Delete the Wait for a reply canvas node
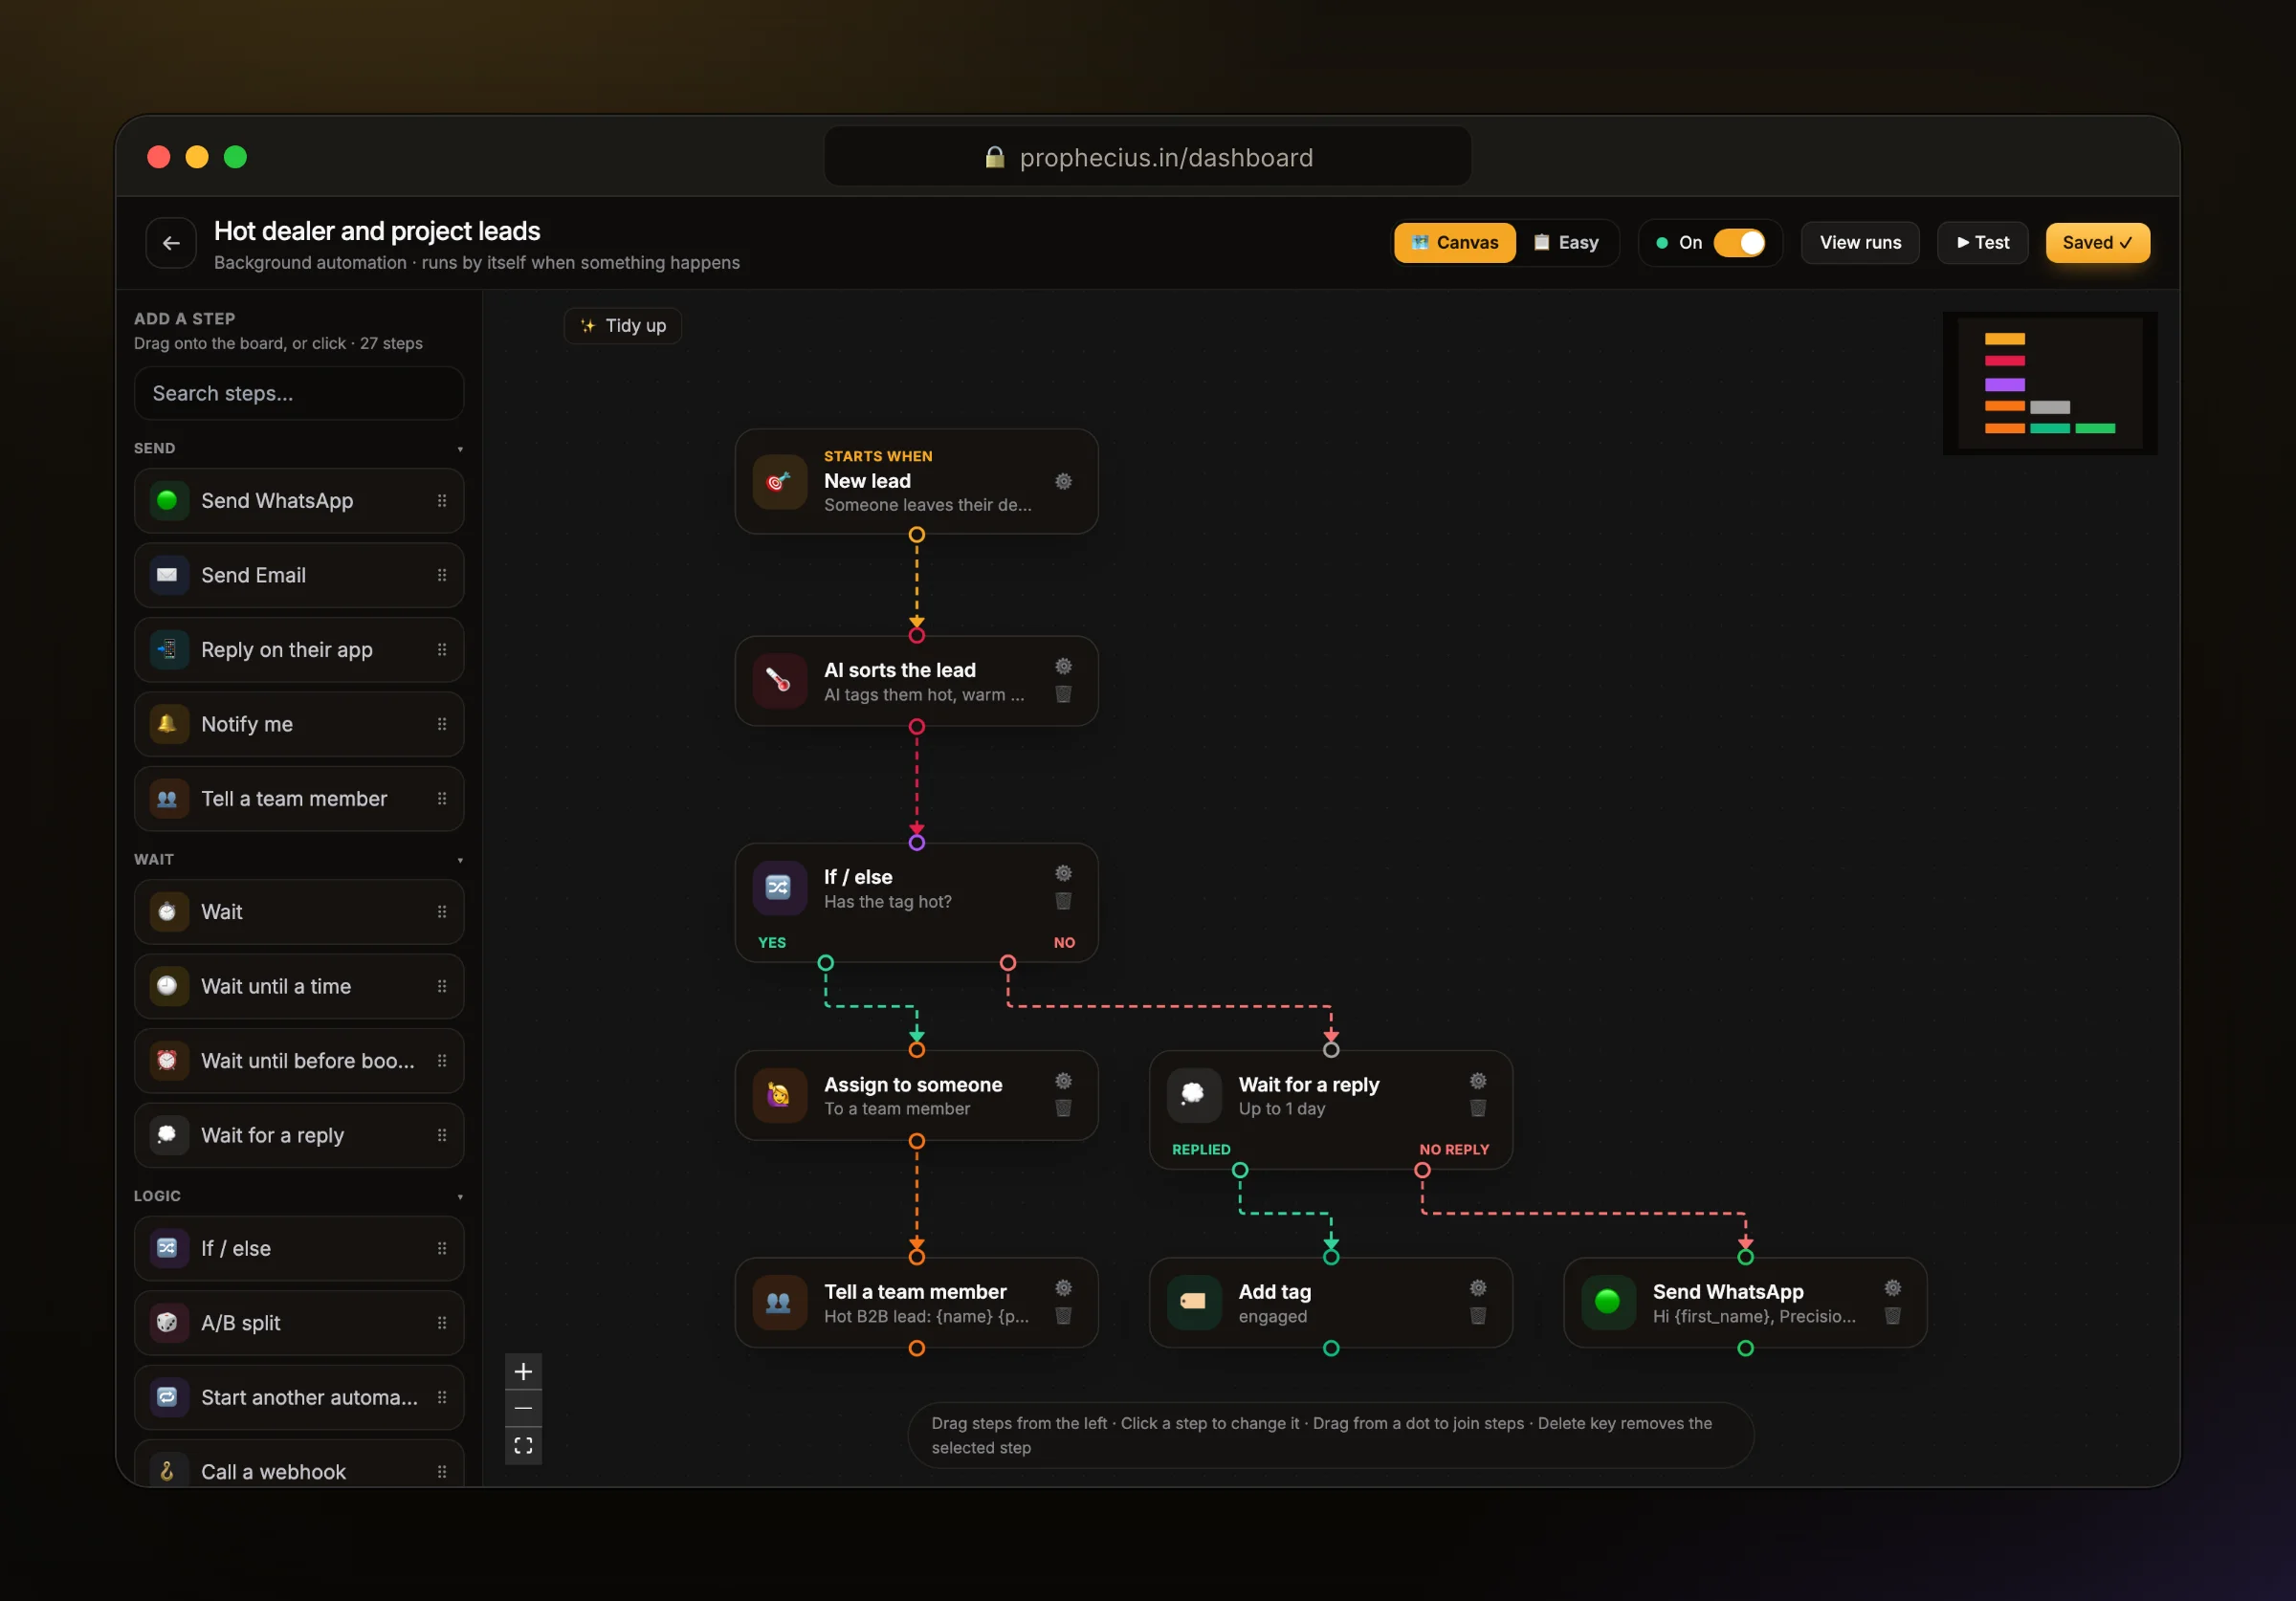Viewport: 2296px width, 1601px height. [x=1477, y=1108]
